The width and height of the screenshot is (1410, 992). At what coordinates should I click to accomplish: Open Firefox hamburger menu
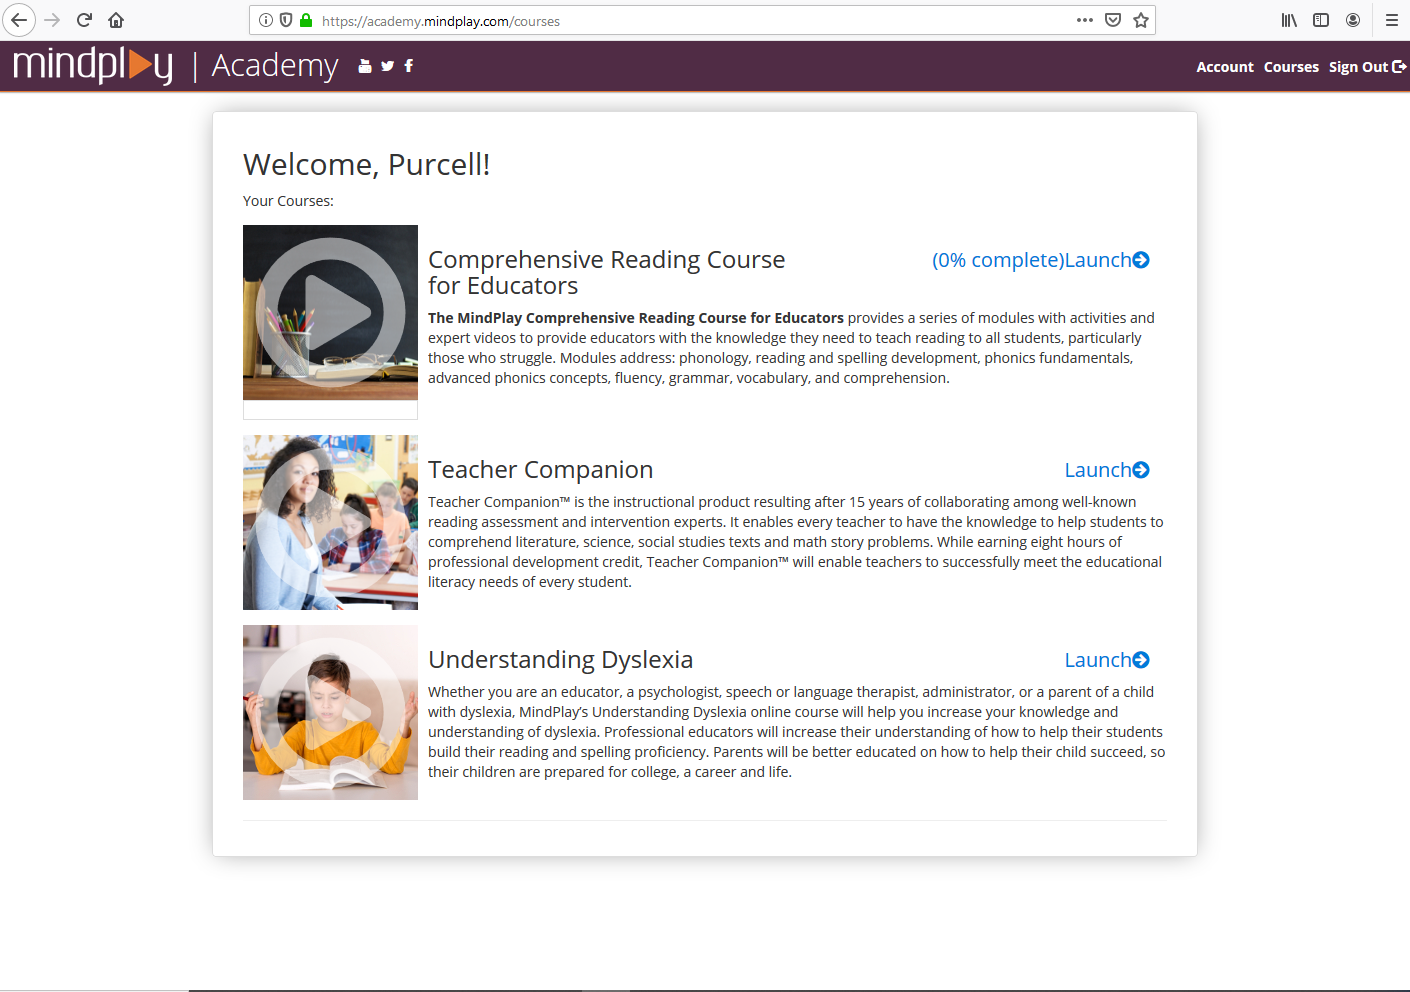coord(1391,20)
